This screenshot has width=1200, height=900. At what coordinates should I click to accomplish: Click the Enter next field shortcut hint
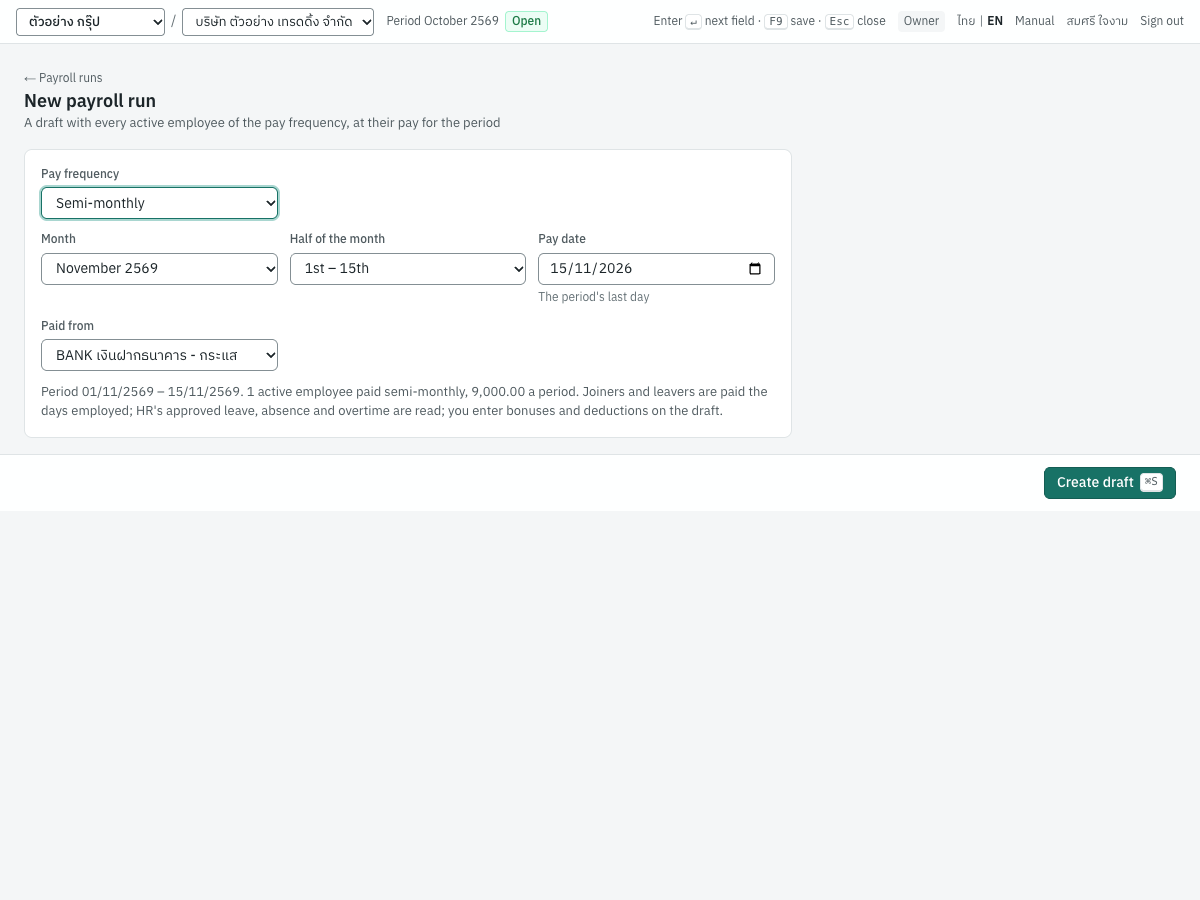(704, 21)
